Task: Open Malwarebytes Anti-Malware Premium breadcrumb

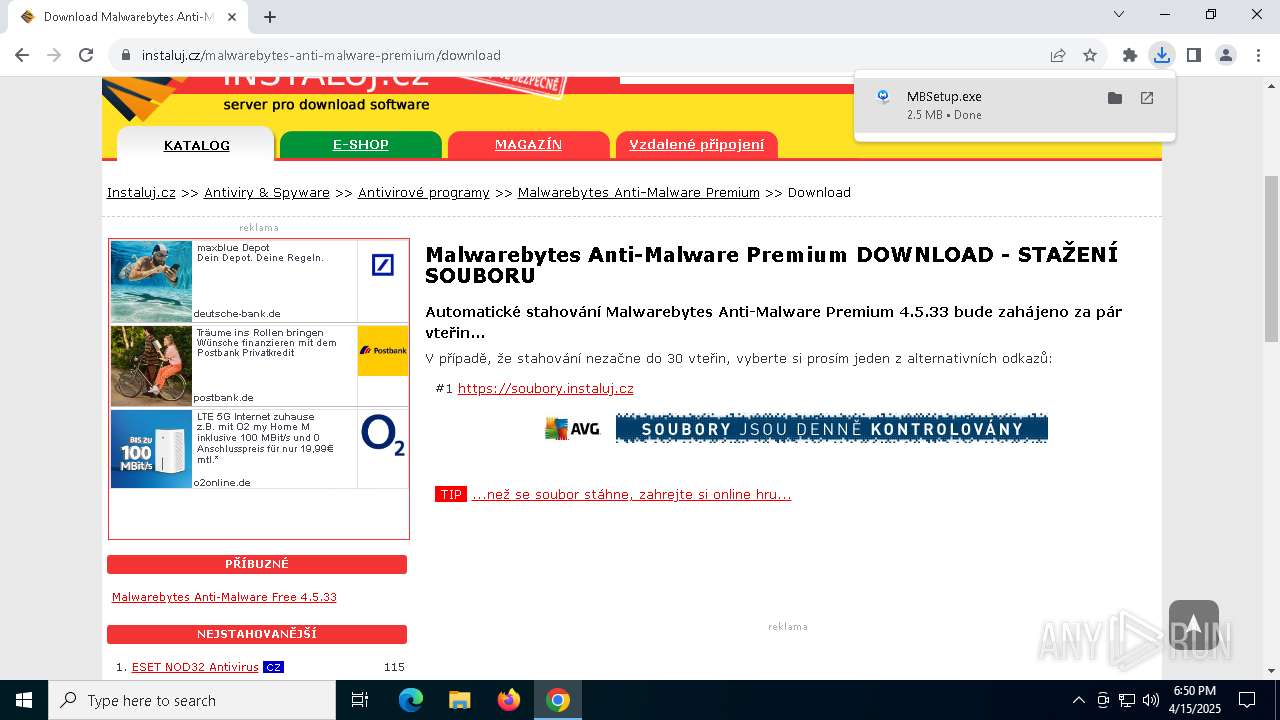Action: point(638,192)
